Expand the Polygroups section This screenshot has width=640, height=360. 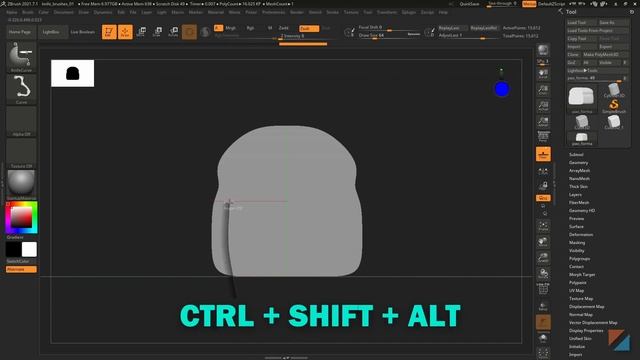tap(580, 258)
